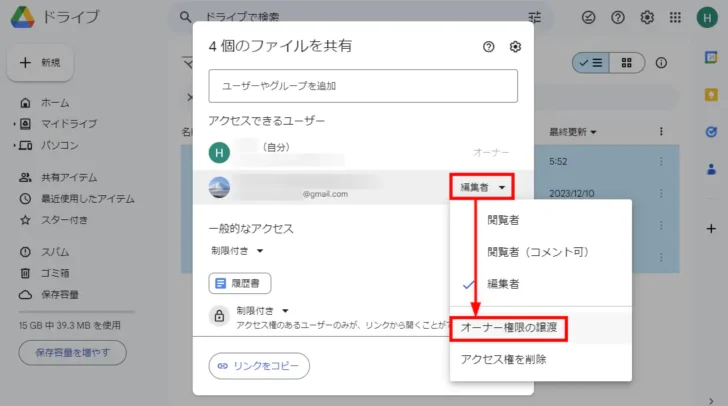Click the plus add-ons icon in side panel
This screenshot has height=406, width=728.
(x=711, y=229)
